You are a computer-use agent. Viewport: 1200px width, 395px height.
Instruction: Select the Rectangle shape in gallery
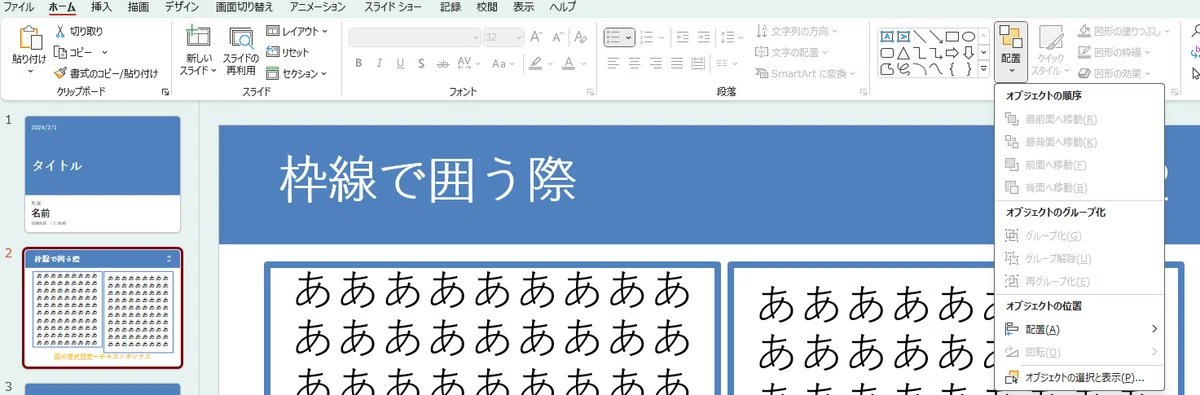pyautogui.click(x=952, y=37)
